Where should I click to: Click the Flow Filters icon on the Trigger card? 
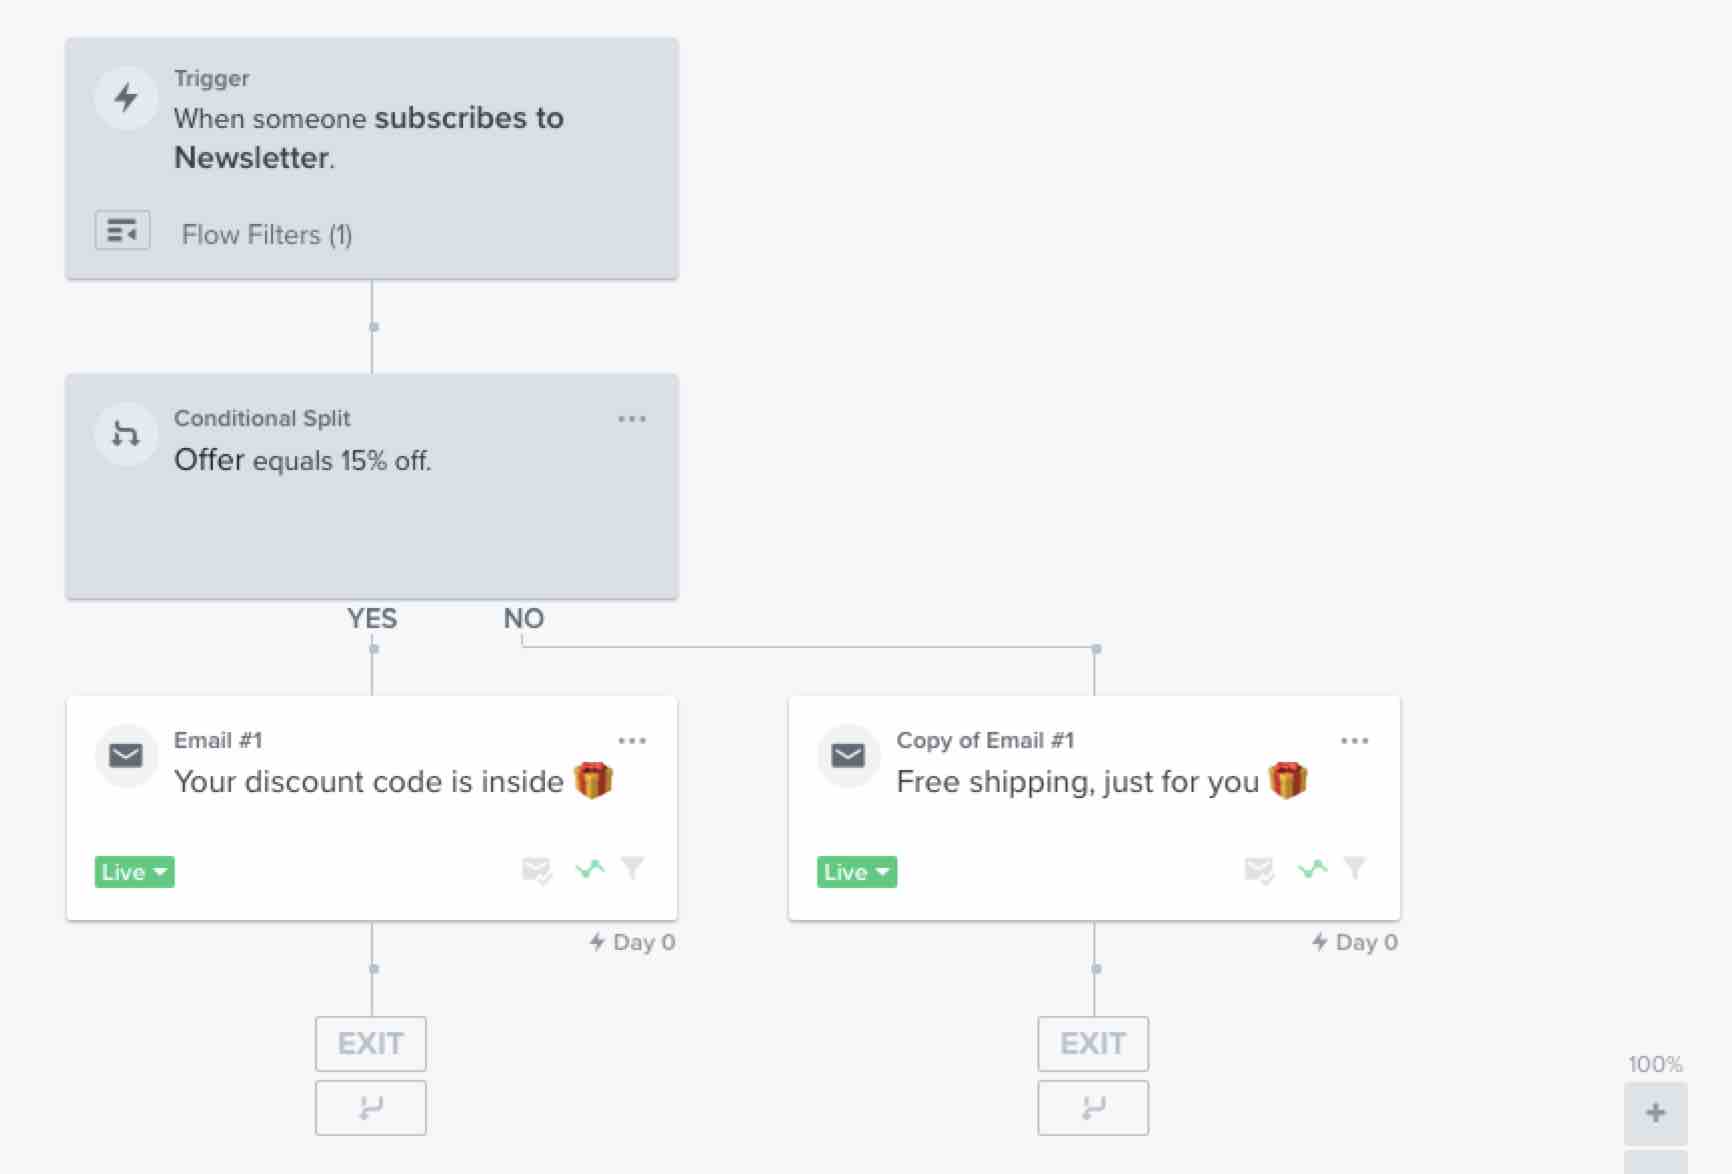(122, 230)
